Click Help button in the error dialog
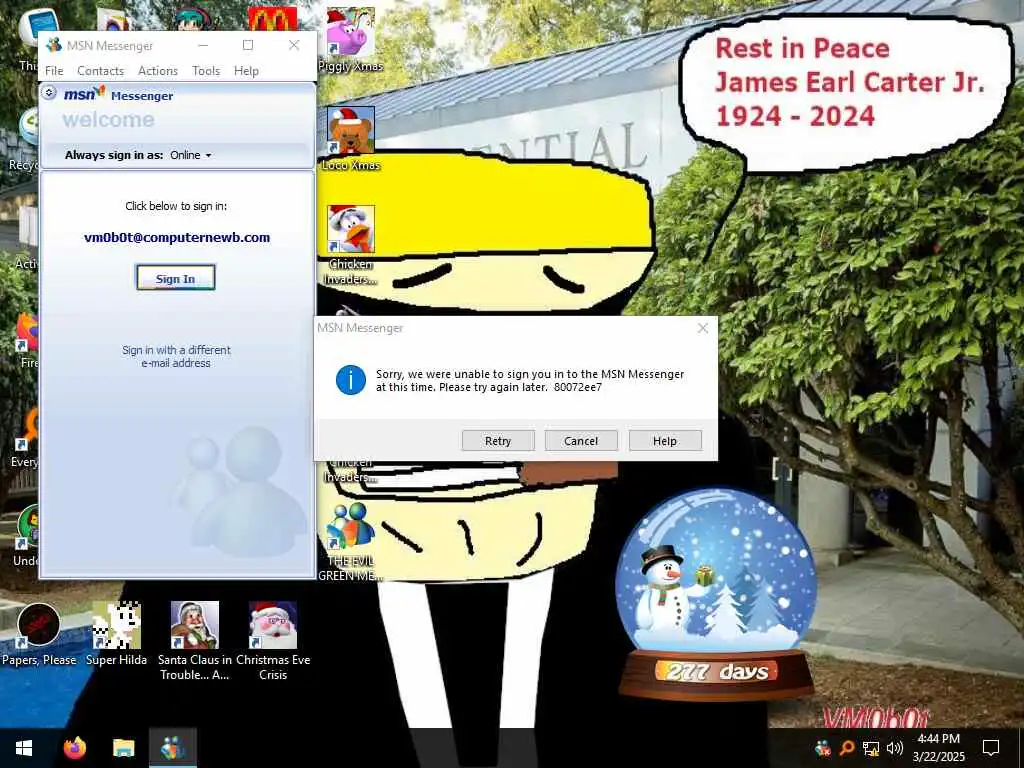The height and width of the screenshot is (768, 1024). (665, 441)
